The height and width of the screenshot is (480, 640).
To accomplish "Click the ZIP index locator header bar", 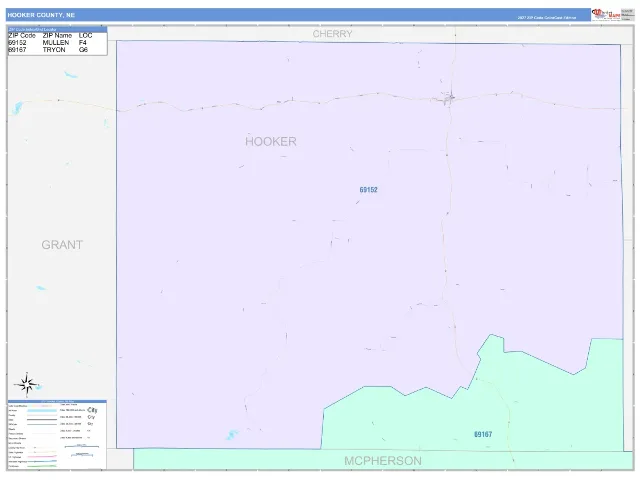I will [x=57, y=29].
